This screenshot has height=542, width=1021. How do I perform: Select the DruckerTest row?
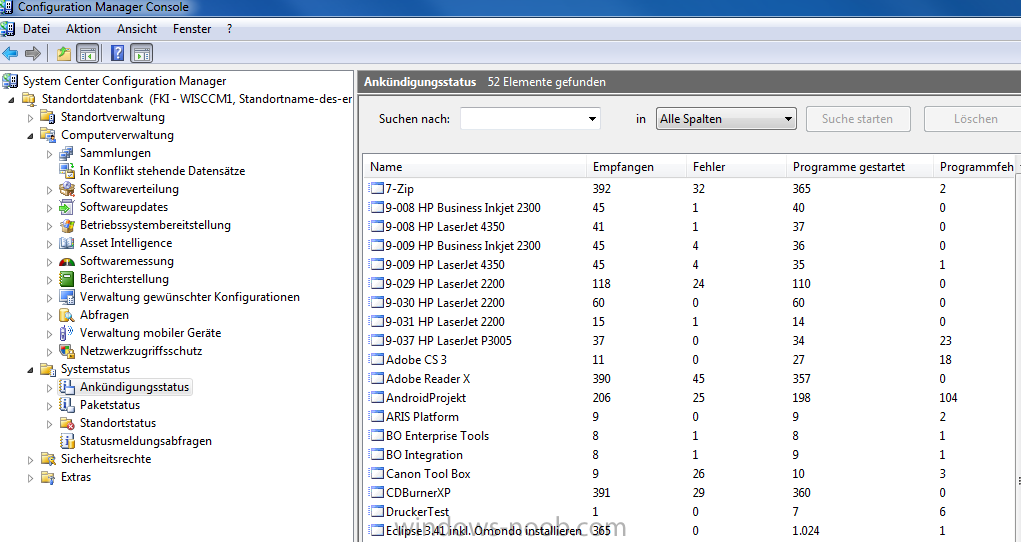(x=692, y=511)
